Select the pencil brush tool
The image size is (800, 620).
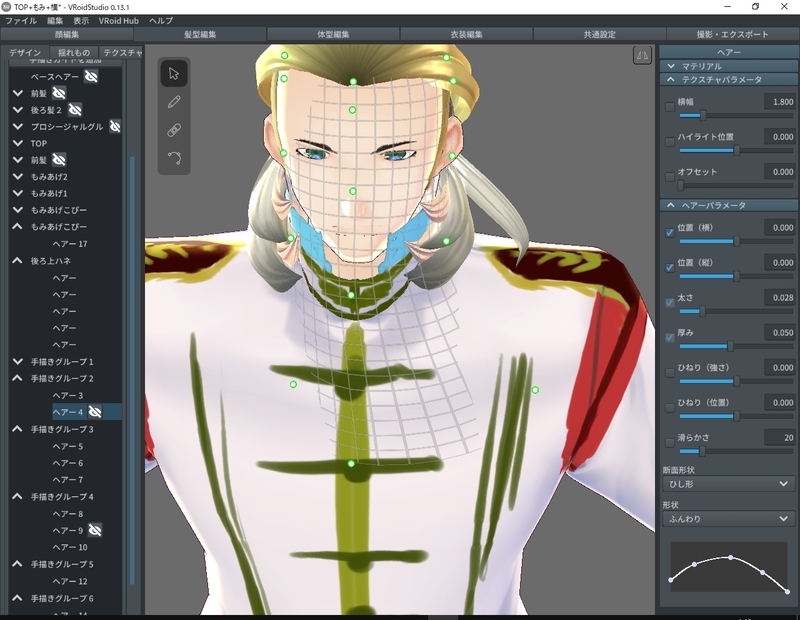(x=174, y=102)
